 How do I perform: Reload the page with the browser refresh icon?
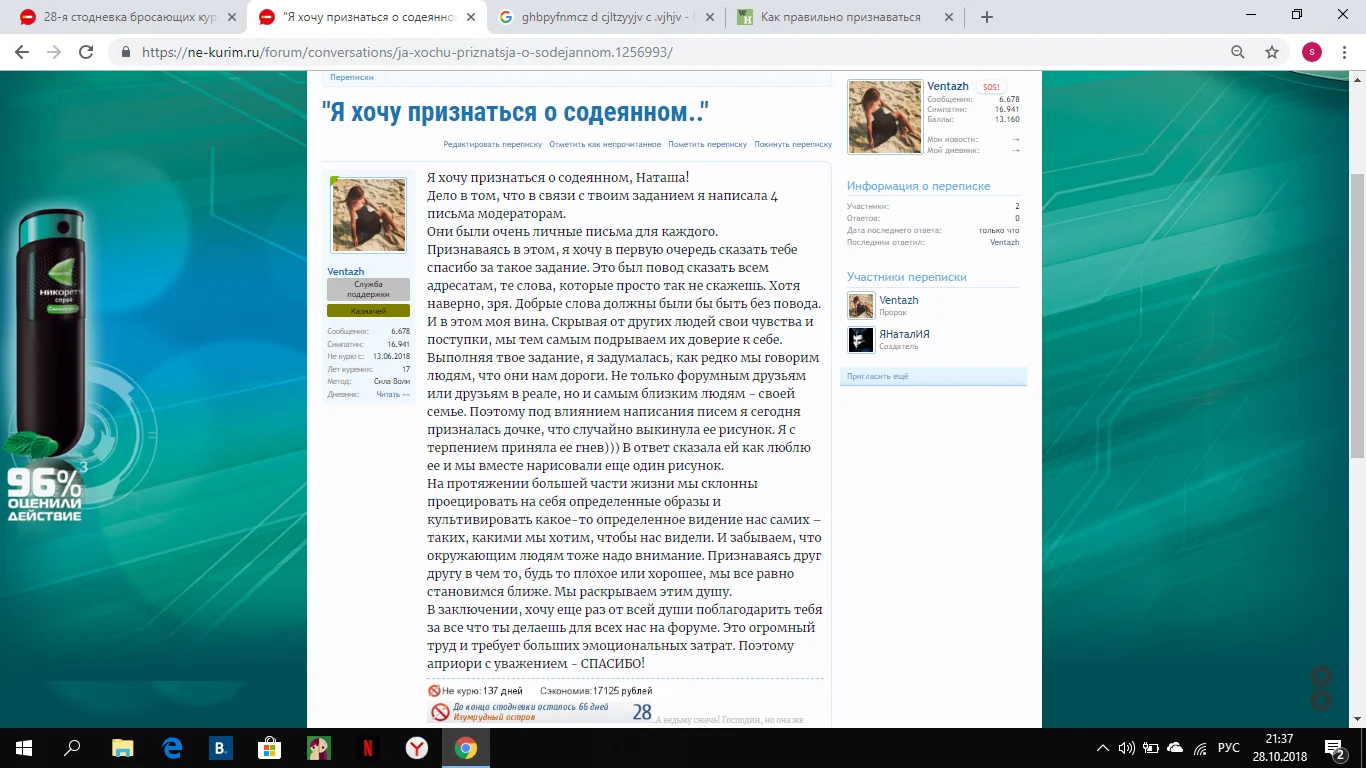point(86,52)
